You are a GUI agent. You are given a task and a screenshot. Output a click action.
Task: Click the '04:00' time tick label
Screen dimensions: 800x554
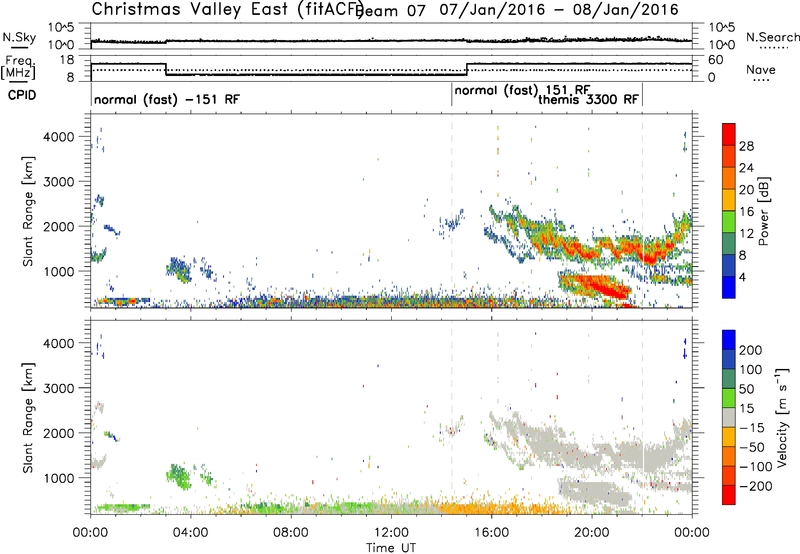[190, 533]
